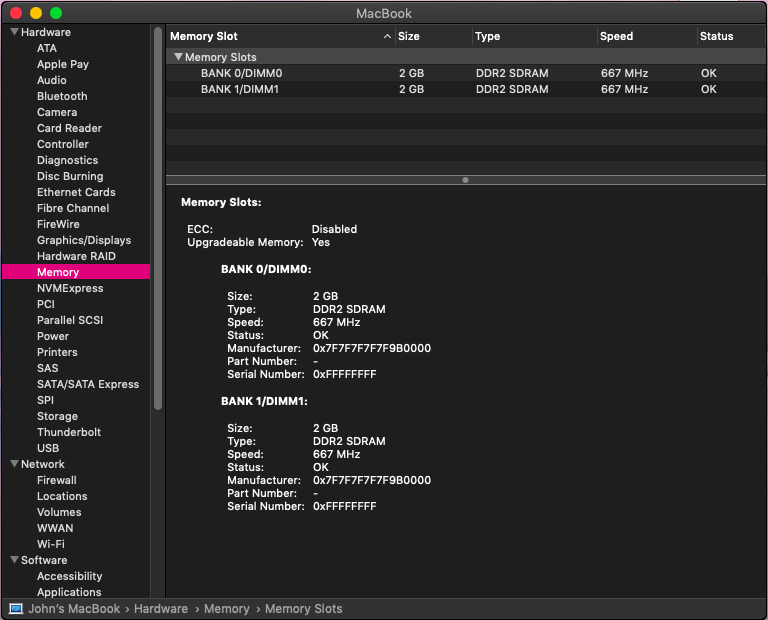The width and height of the screenshot is (768, 620).
Task: Open Applications under Software
Action: [x=69, y=592]
